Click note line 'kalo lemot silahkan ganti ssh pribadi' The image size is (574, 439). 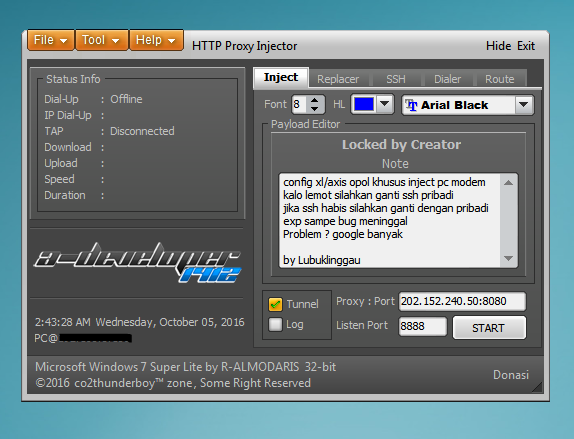tap(368, 195)
